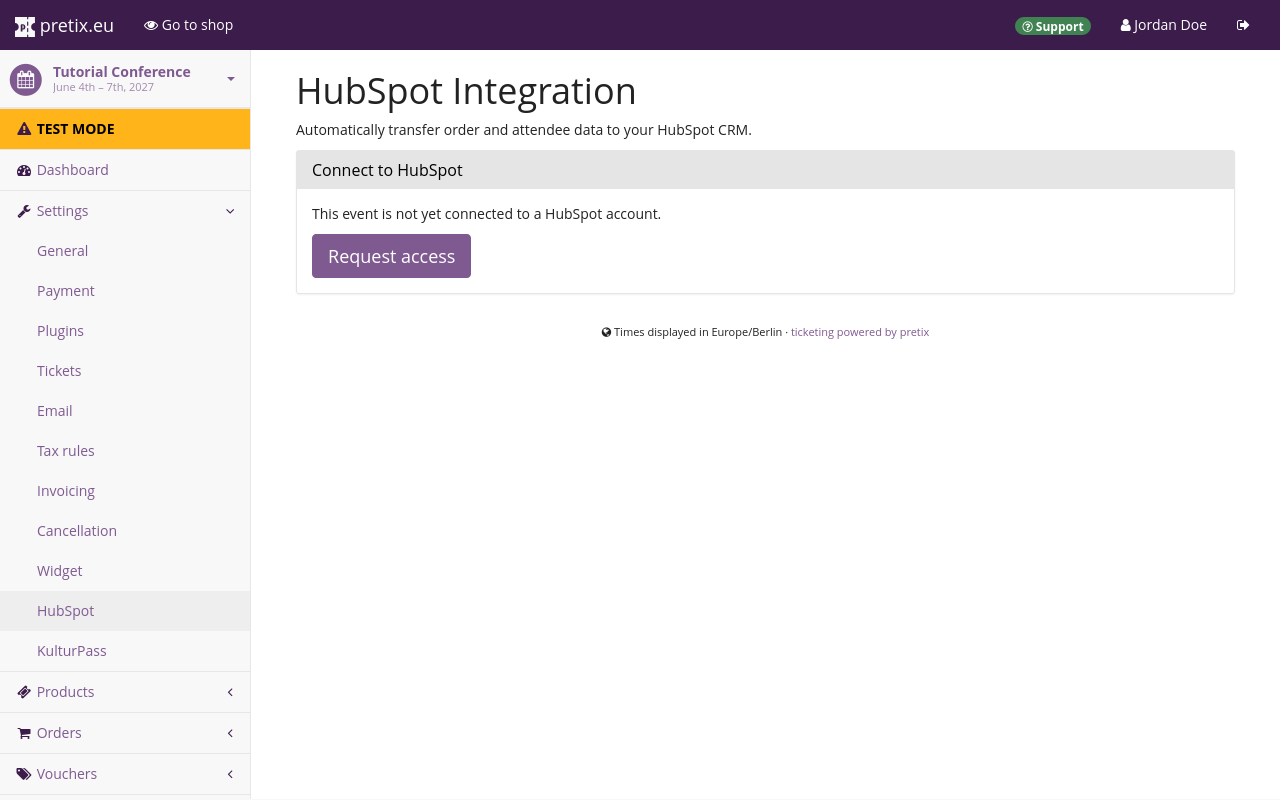This screenshot has height=800, width=1280.
Task: Open the Plugins settings page
Action: click(x=60, y=331)
